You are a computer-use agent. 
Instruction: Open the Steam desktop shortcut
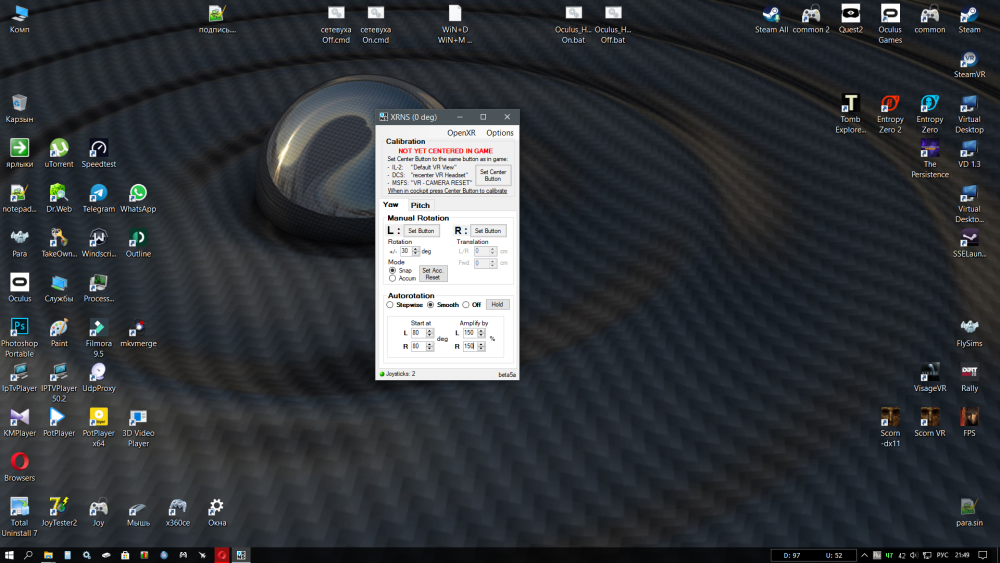(969, 19)
